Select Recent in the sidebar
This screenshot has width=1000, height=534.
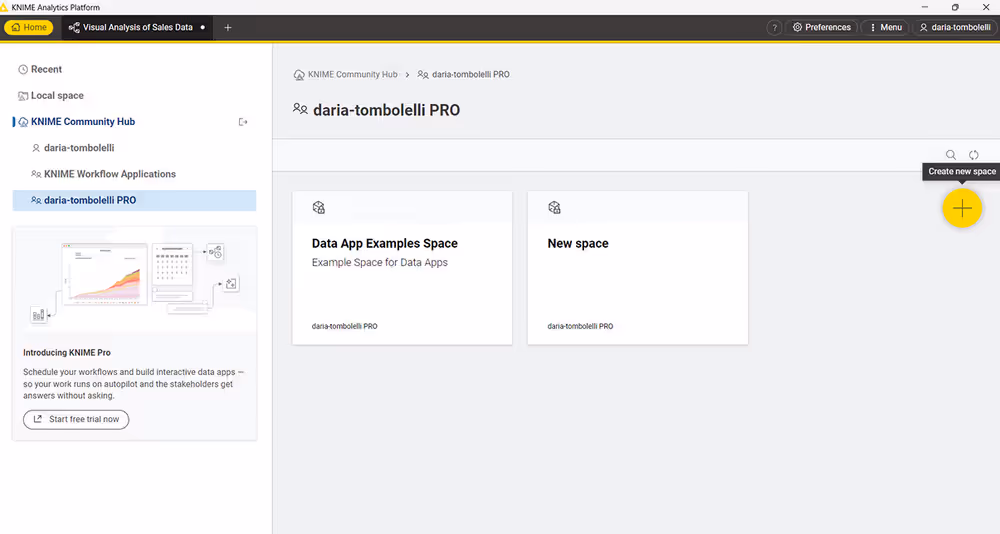(x=46, y=70)
